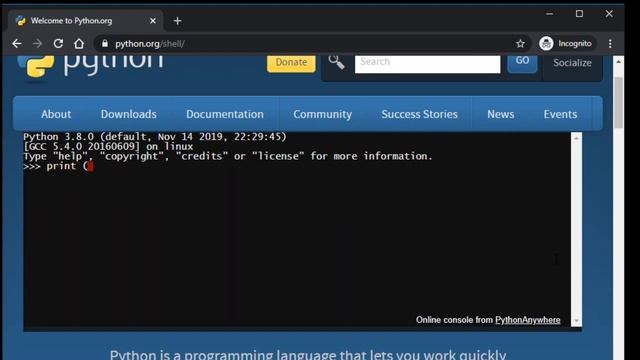640x360 pixels.
Task: Click page scrollbar up arrow
Action: click(618, 62)
